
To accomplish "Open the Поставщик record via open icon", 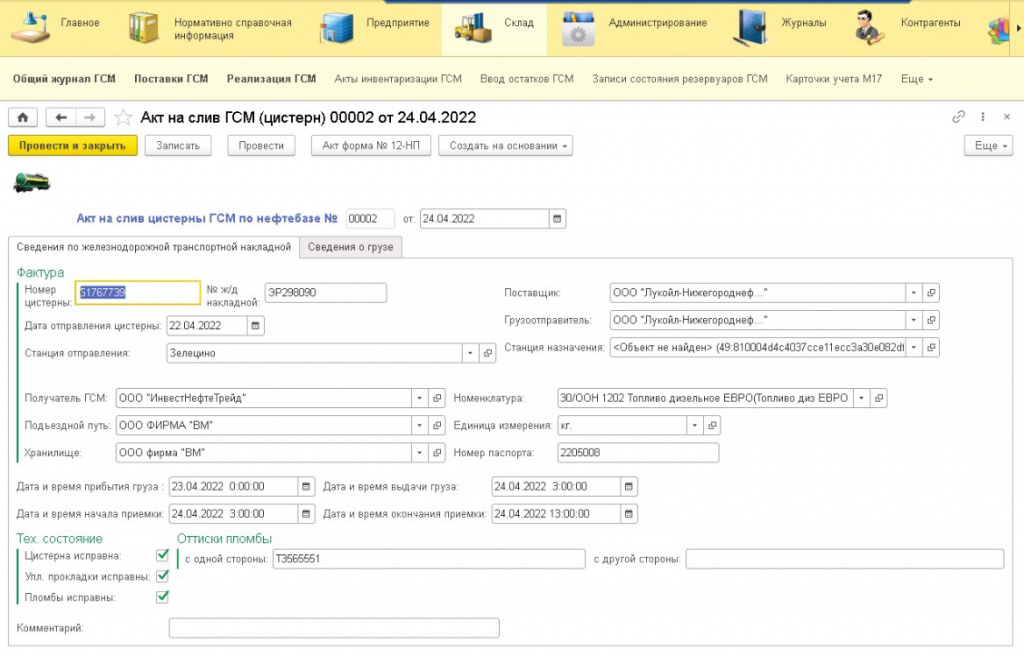I will point(931,293).
